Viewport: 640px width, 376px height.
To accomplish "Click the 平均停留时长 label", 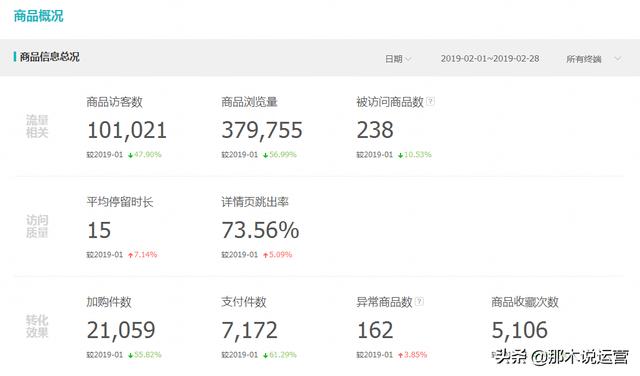I will (120, 202).
